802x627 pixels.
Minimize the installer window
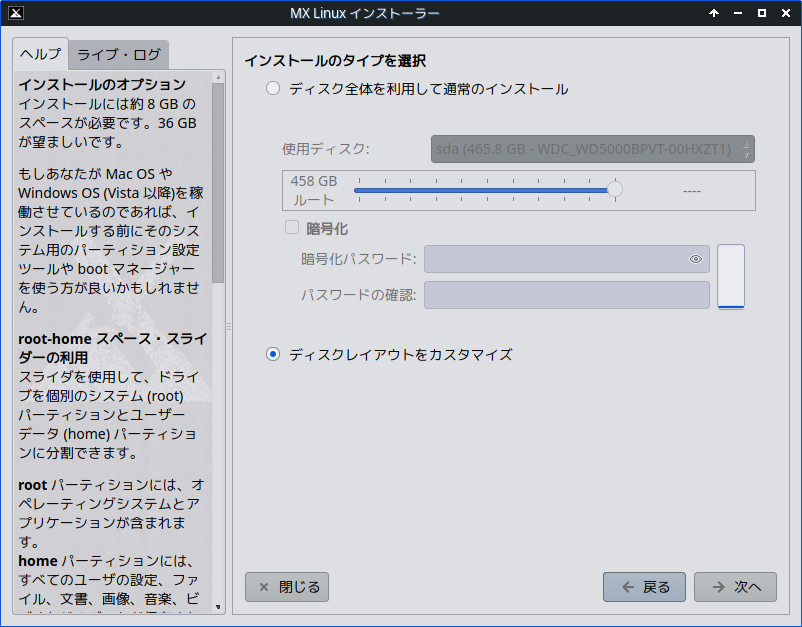click(738, 13)
